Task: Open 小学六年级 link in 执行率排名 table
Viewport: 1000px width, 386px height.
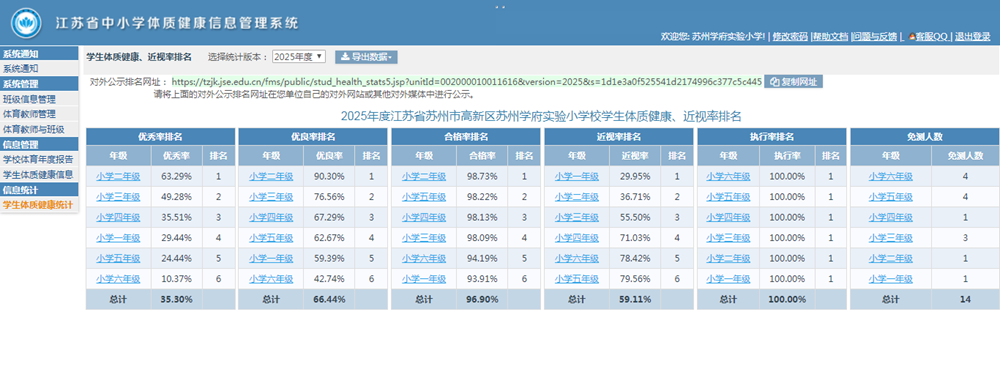Action: 729,176
